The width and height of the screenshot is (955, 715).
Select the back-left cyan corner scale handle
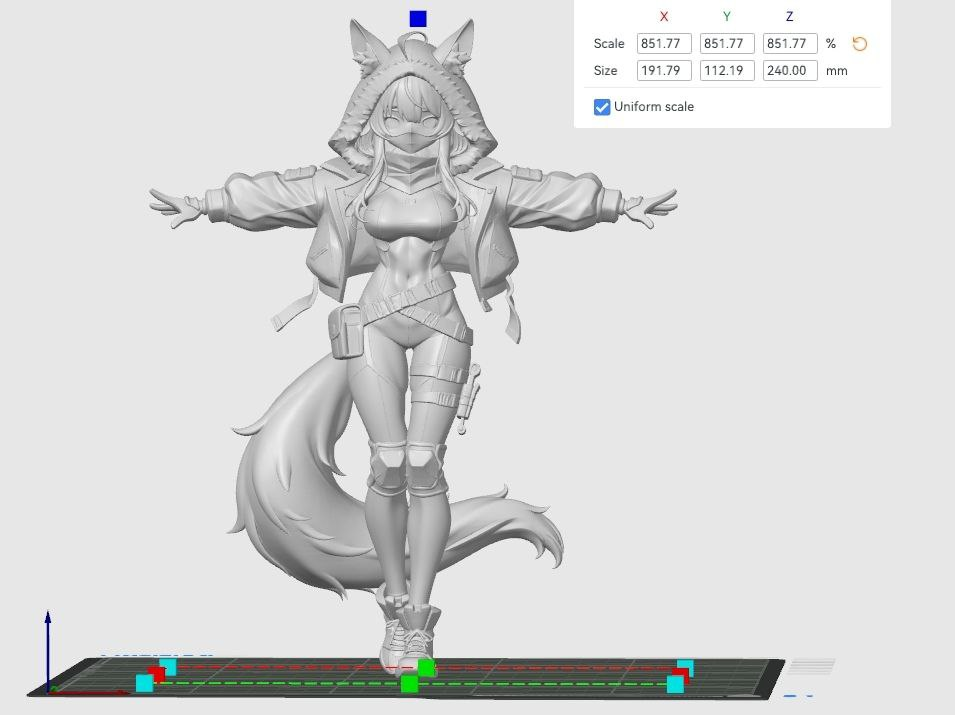168,666
